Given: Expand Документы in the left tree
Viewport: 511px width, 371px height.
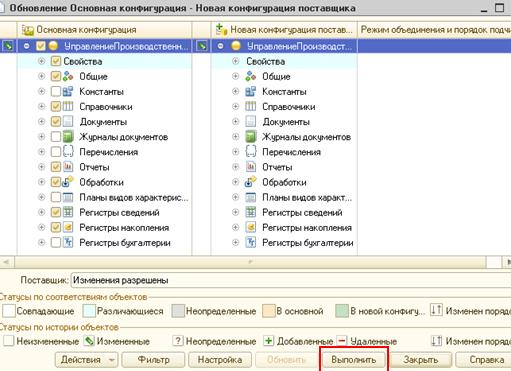Looking at the screenshot, I should point(41,122).
